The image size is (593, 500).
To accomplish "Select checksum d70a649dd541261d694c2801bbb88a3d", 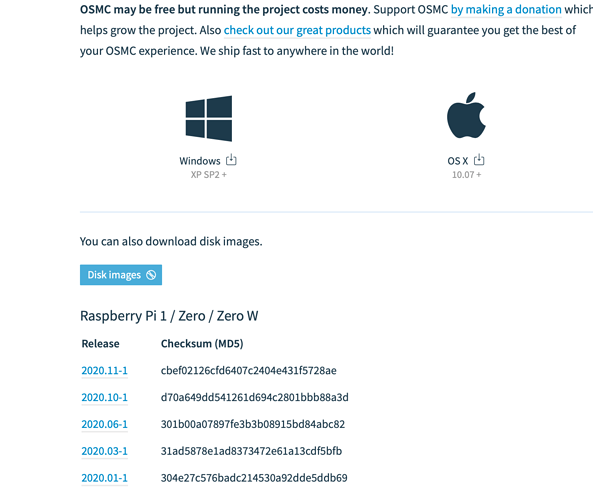I will [x=255, y=398].
